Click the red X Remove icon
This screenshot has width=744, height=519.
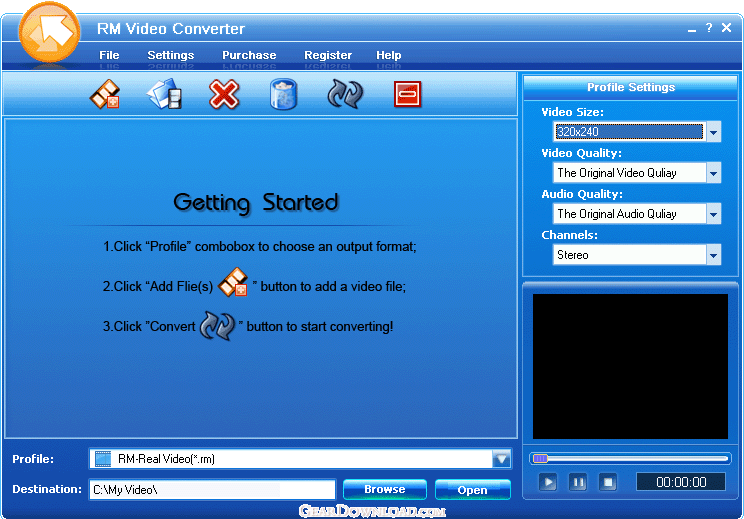(224, 94)
